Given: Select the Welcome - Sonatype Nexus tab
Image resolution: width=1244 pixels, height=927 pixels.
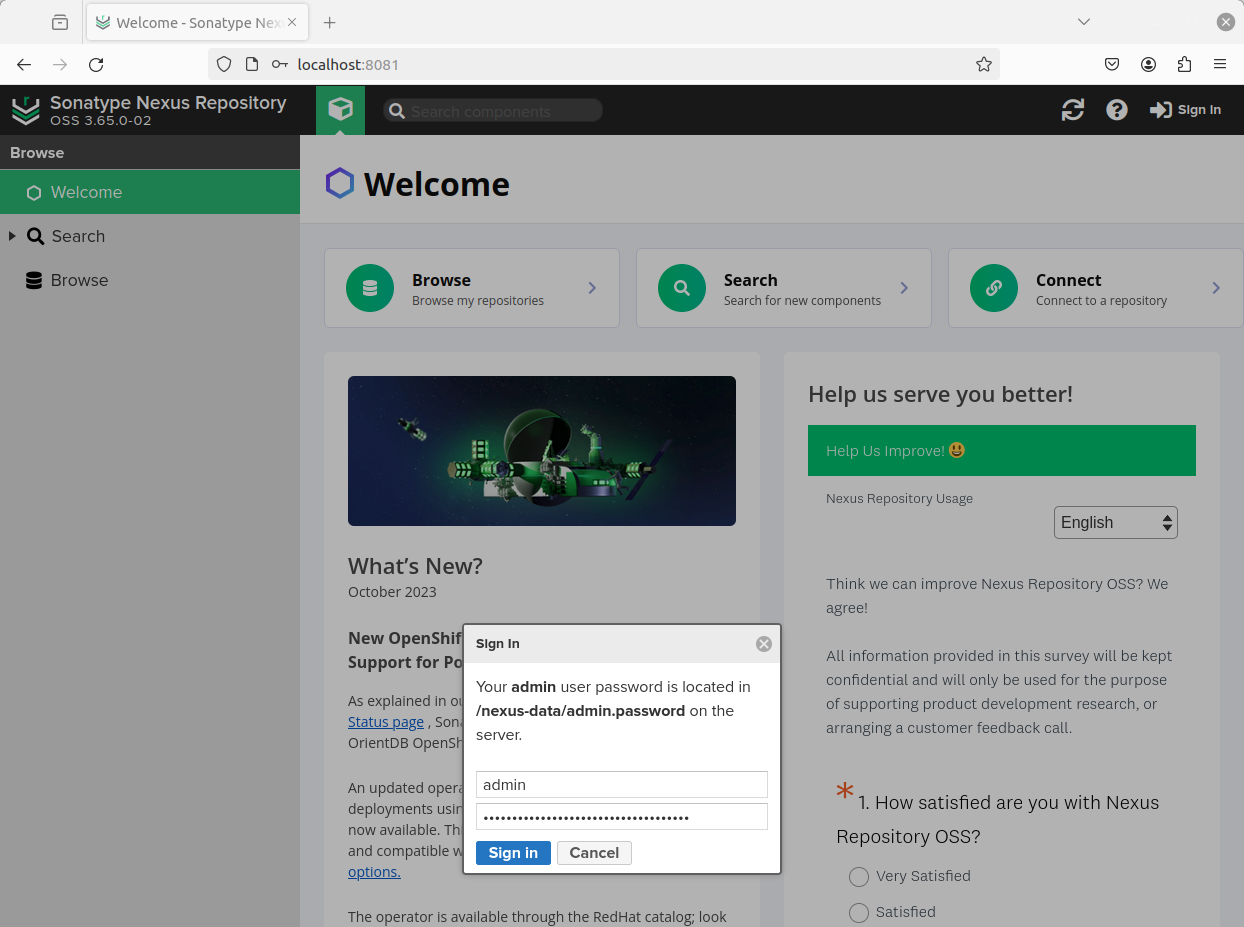Looking at the screenshot, I should [198, 22].
